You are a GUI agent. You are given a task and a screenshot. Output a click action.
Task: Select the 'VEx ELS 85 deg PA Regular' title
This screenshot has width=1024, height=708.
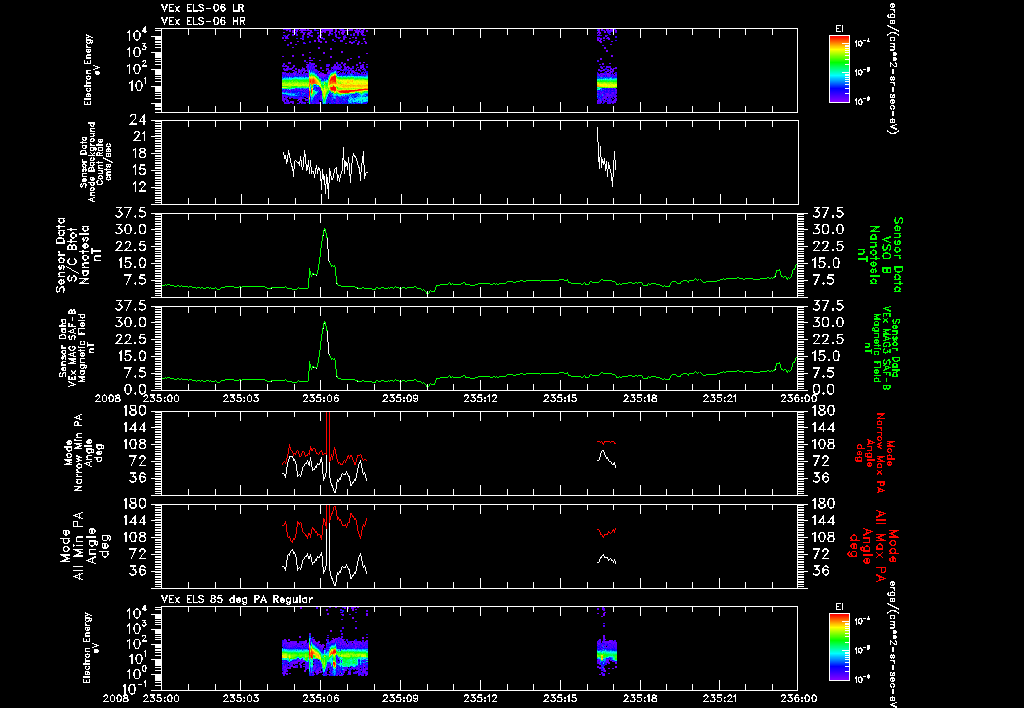click(x=237, y=599)
